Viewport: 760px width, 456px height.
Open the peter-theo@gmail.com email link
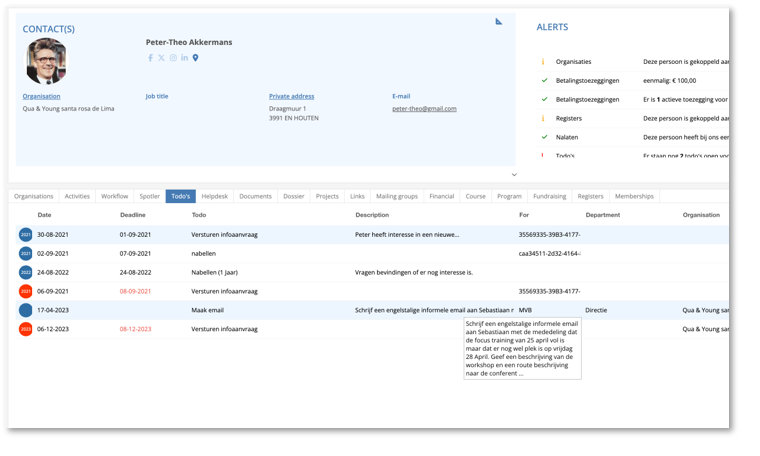click(x=424, y=109)
